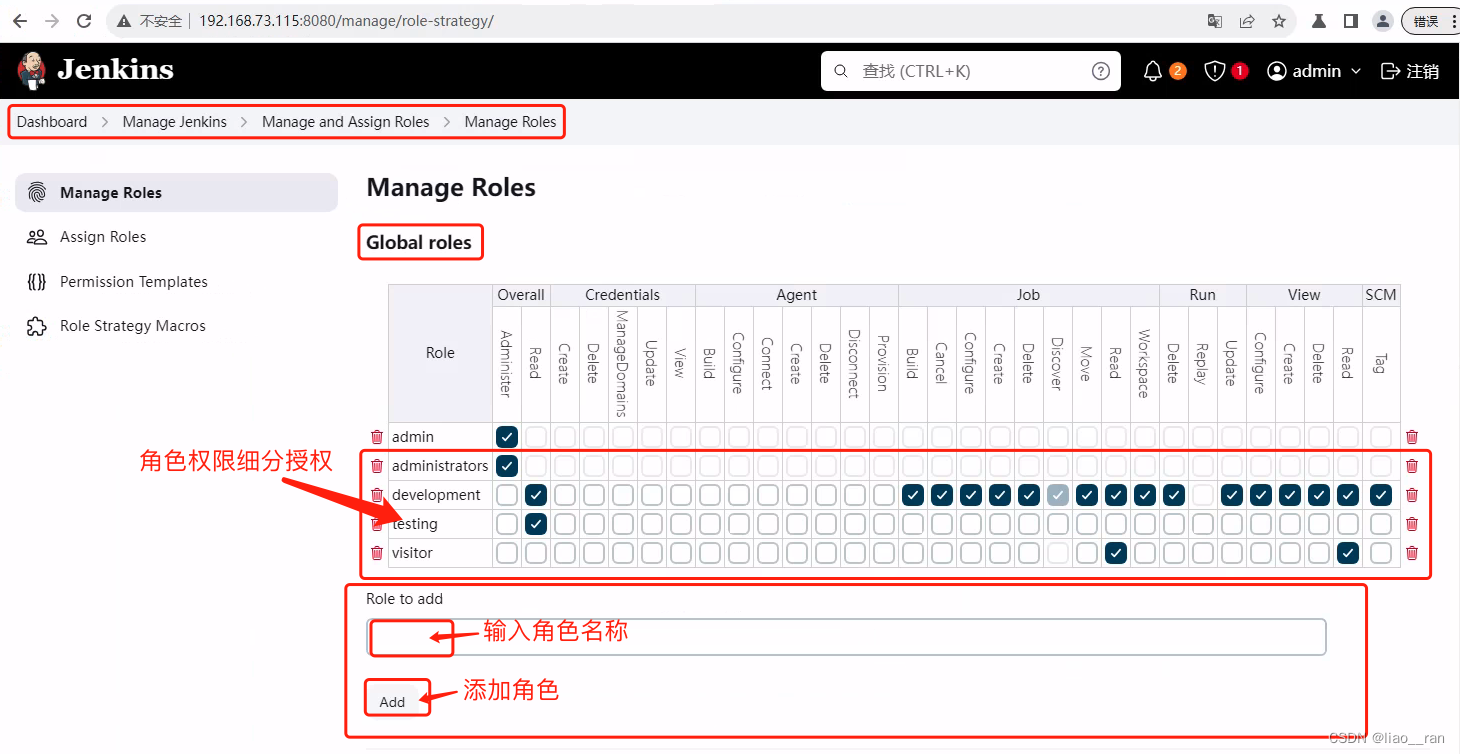Reload the current page

click(84, 21)
